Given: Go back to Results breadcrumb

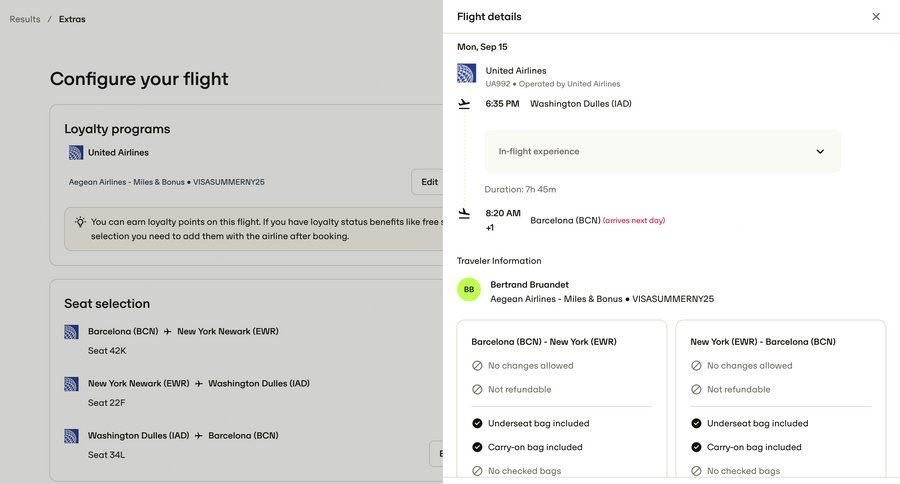Looking at the screenshot, I should 25,19.
